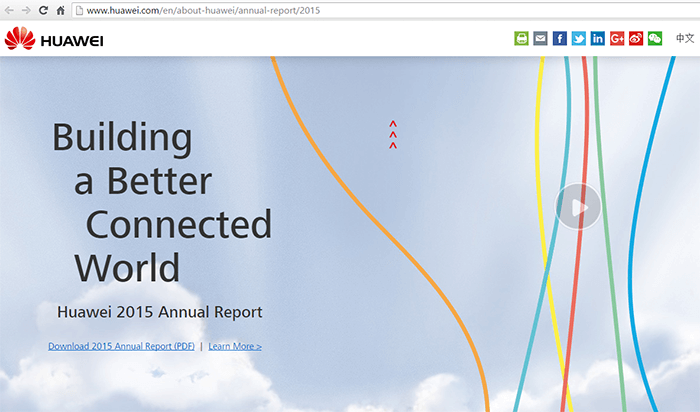Click the URL address bar
The width and height of the screenshot is (700, 412).
pos(386,10)
